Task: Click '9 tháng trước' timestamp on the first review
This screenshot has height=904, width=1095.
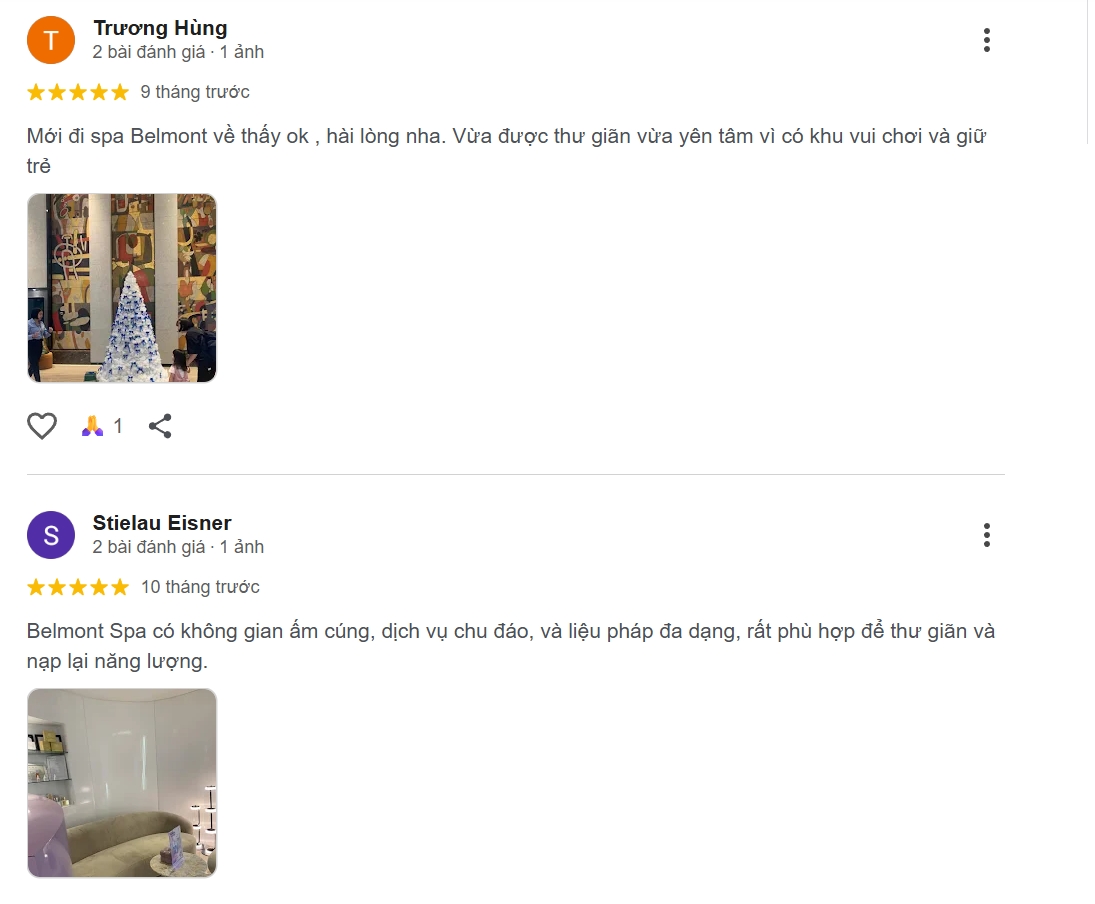Action: point(196,91)
